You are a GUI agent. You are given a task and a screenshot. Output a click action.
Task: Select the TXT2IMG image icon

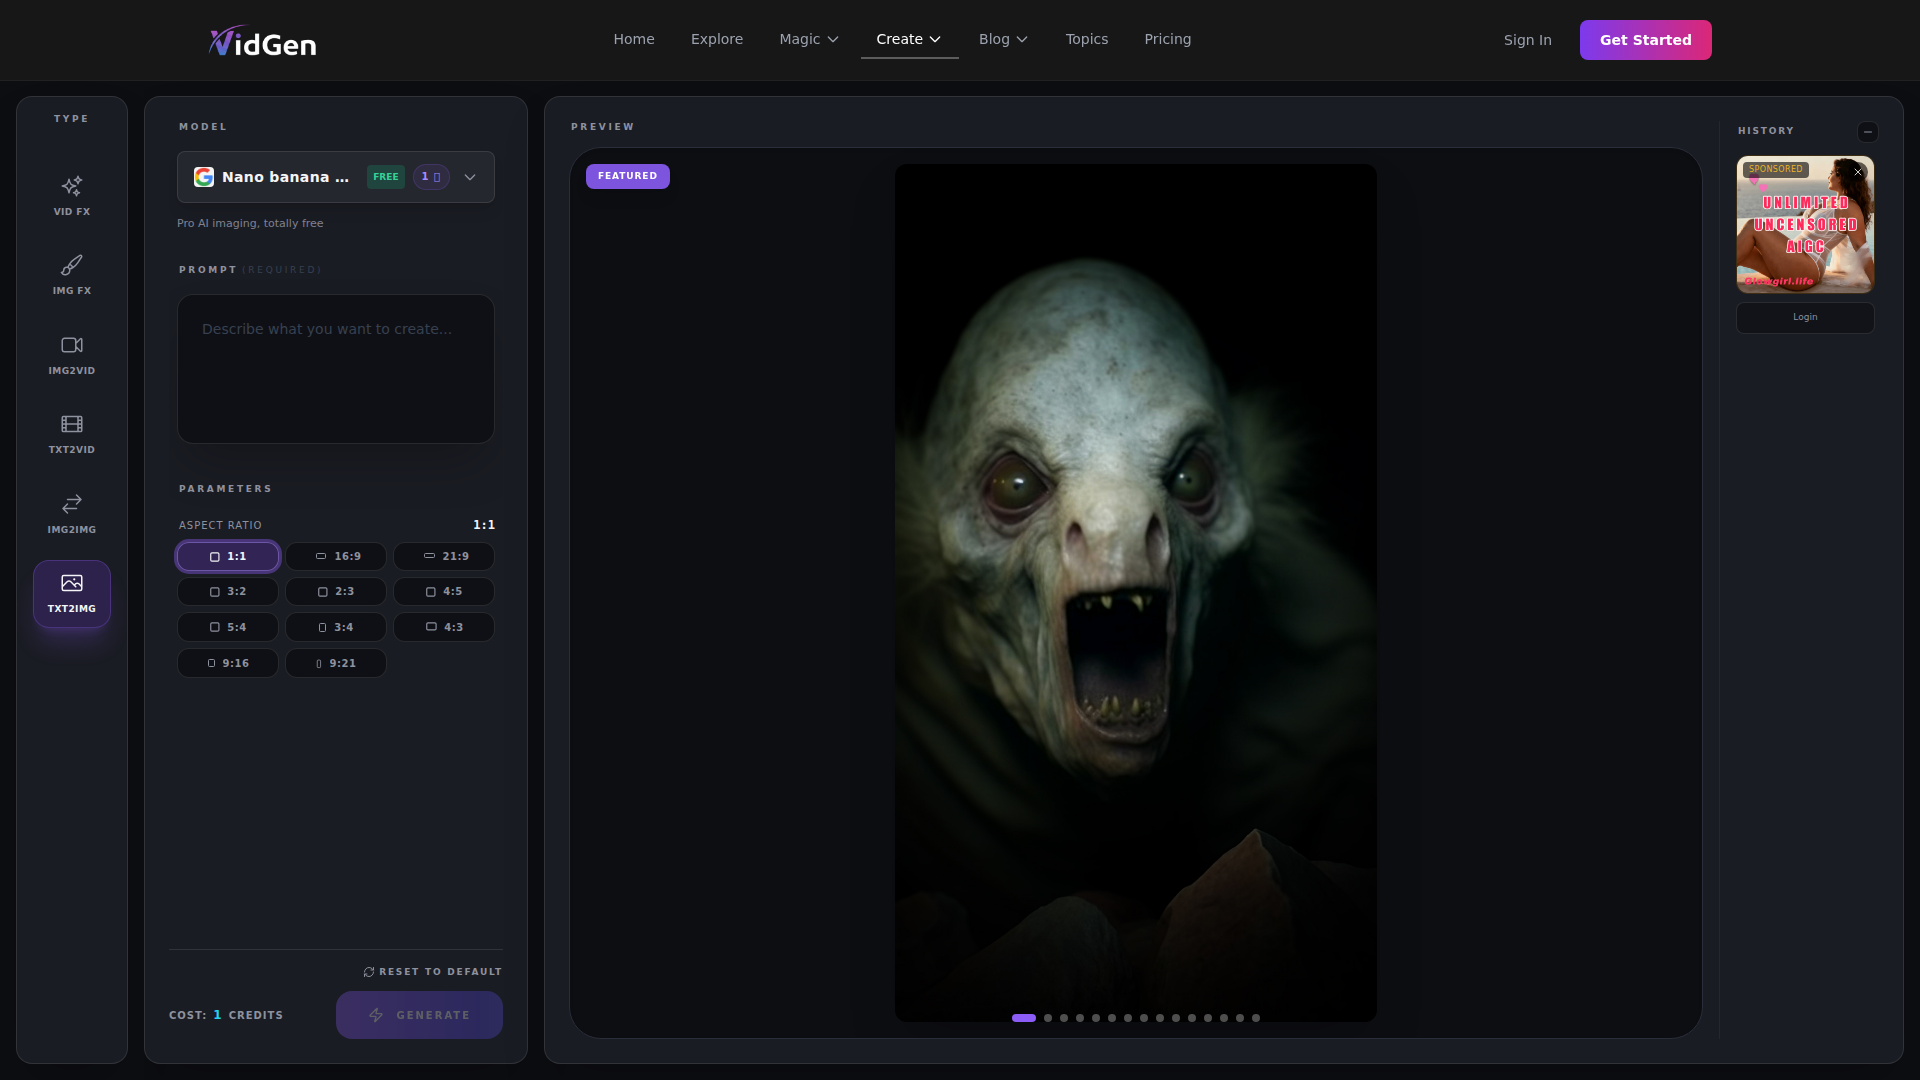point(72,584)
